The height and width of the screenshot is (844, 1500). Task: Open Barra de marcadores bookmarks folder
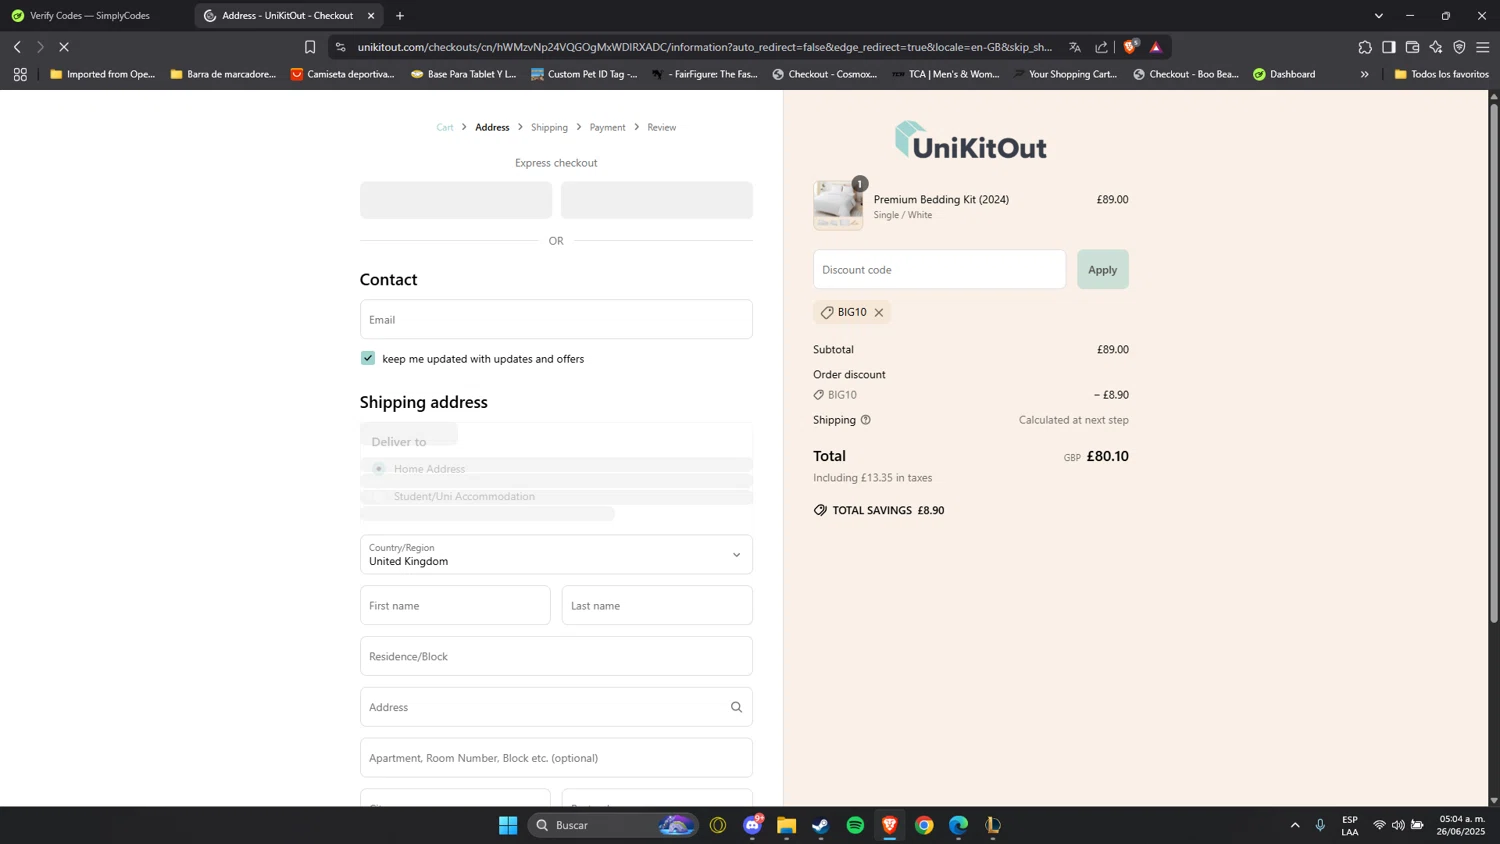[x=223, y=74]
